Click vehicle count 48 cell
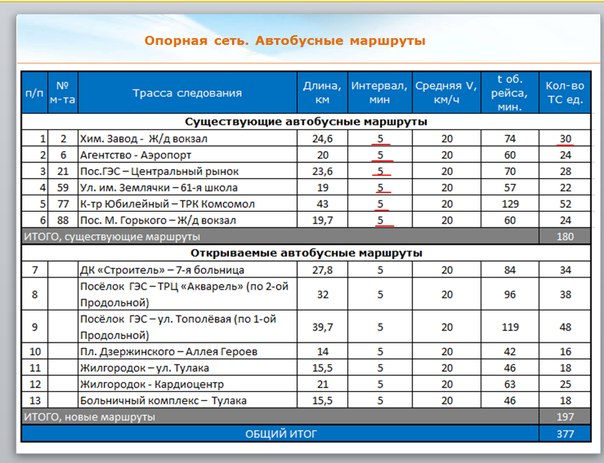The image size is (604, 463). click(x=565, y=327)
